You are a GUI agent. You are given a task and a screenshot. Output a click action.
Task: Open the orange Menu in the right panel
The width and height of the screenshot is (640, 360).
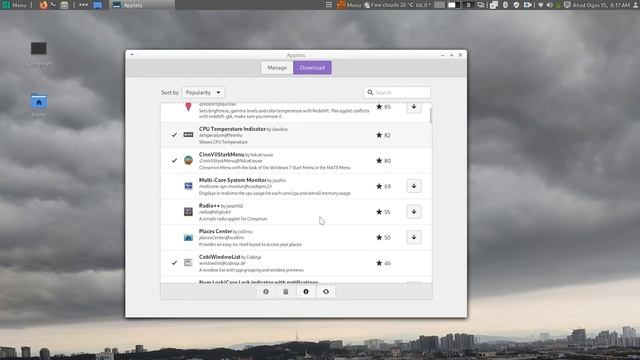[x=349, y=5]
